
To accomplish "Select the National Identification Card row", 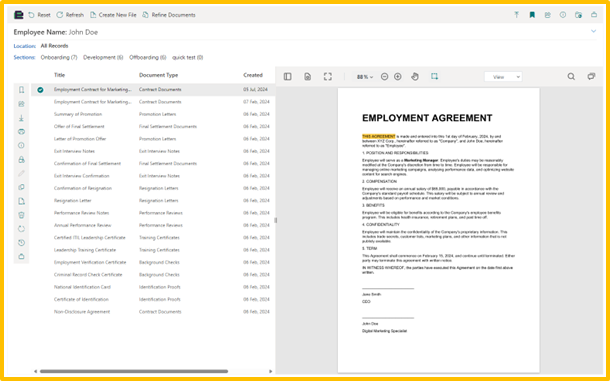I will coord(153,287).
